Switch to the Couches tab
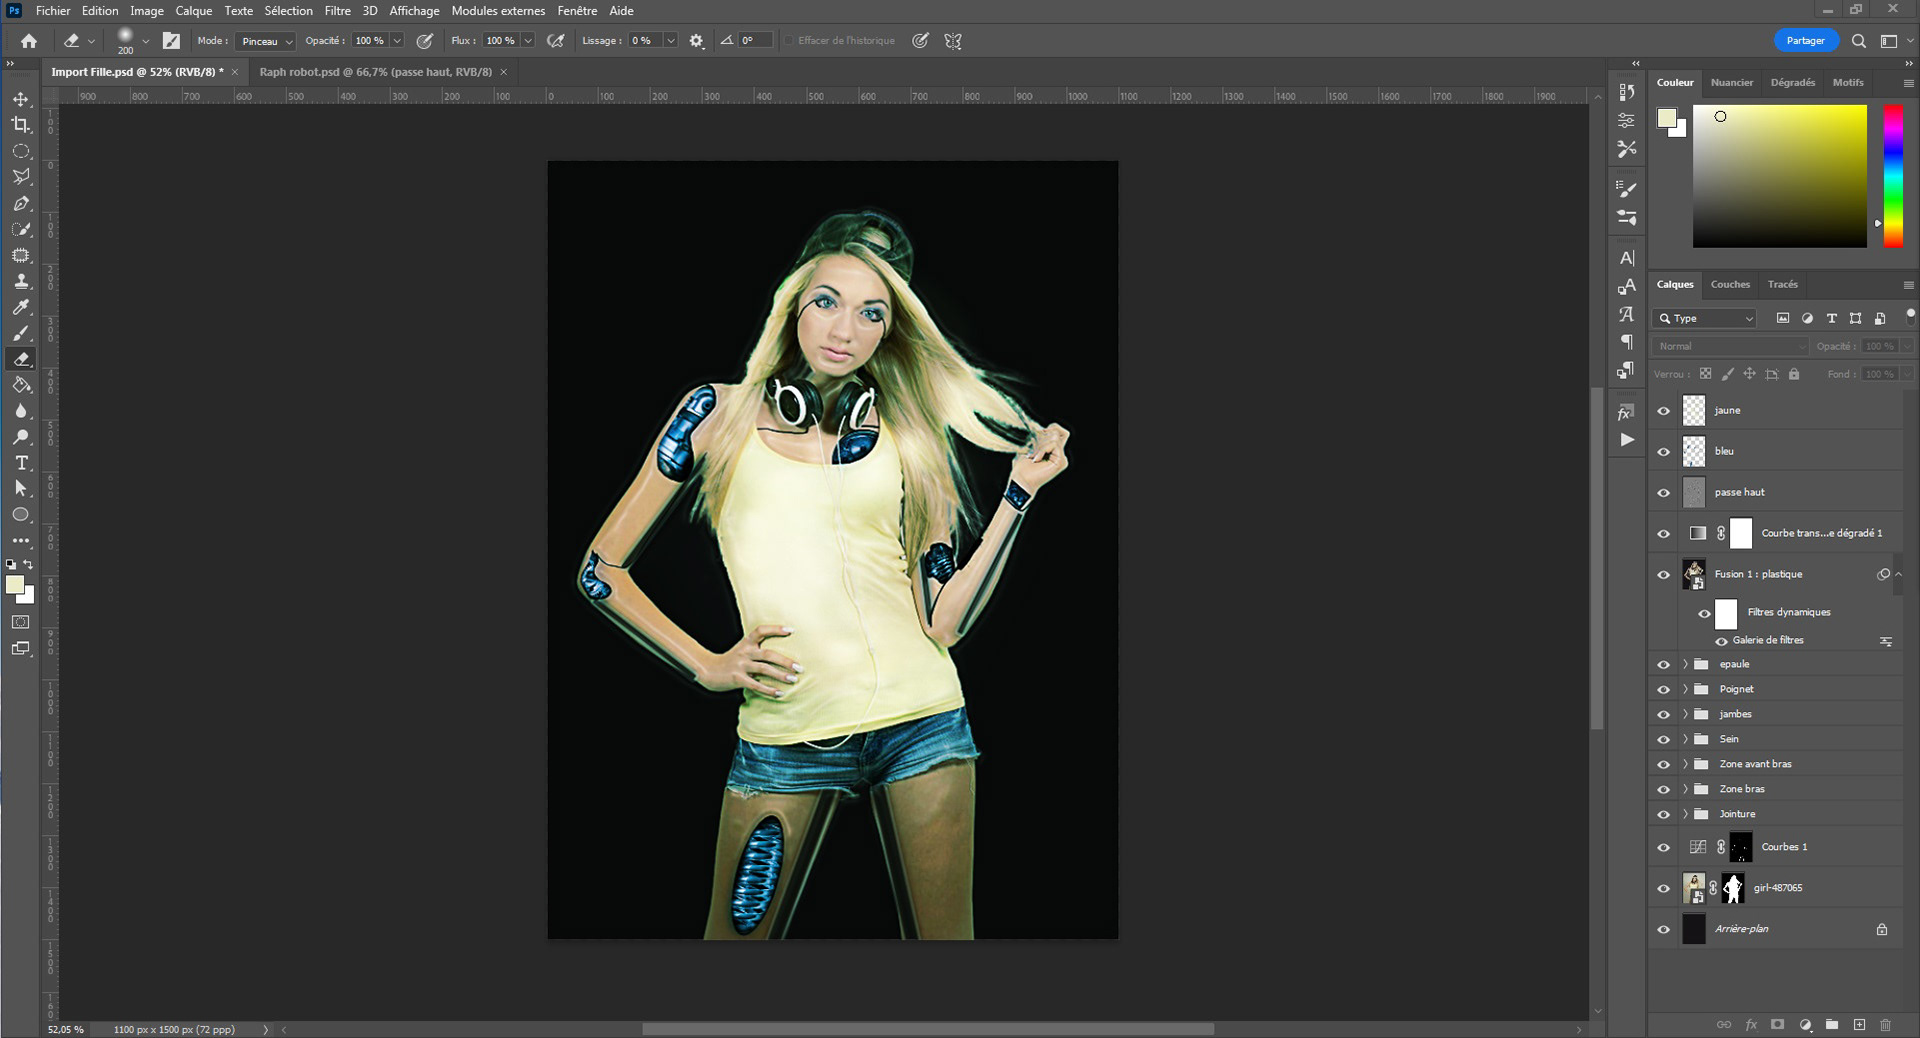The width and height of the screenshot is (1920, 1038). coord(1730,284)
